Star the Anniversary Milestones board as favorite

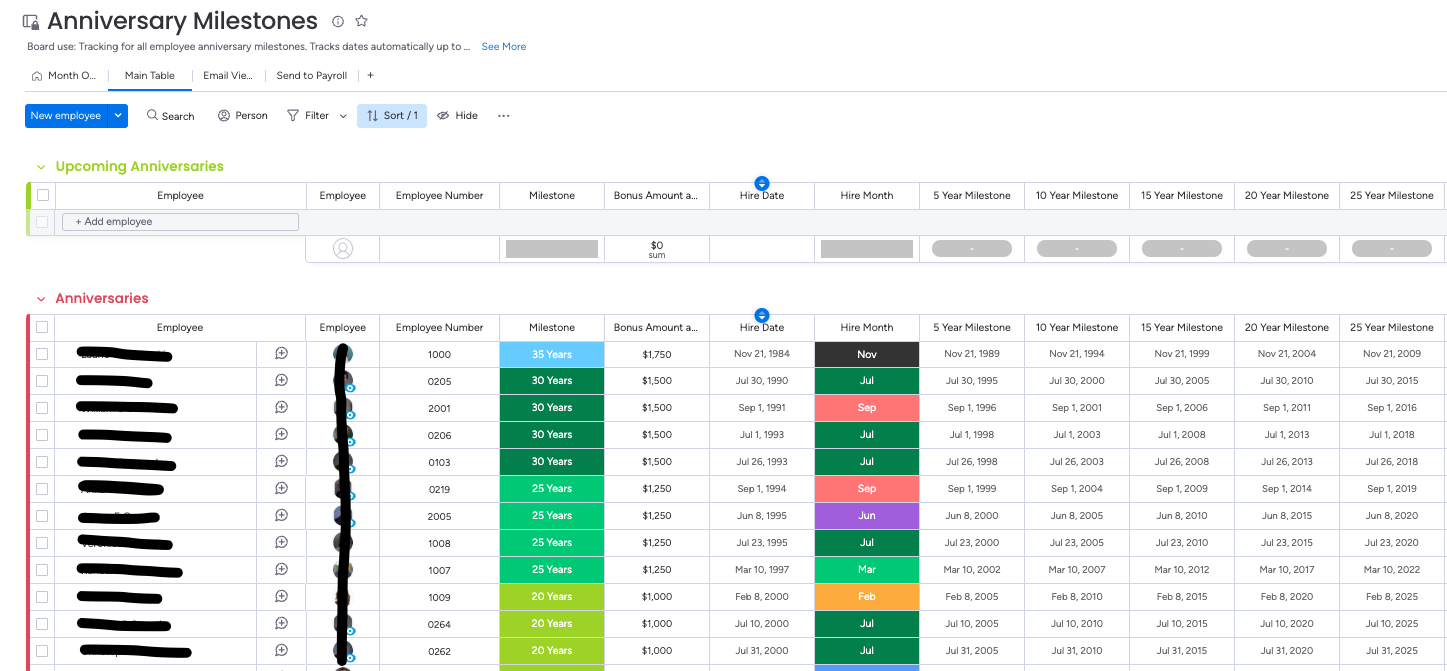point(362,21)
